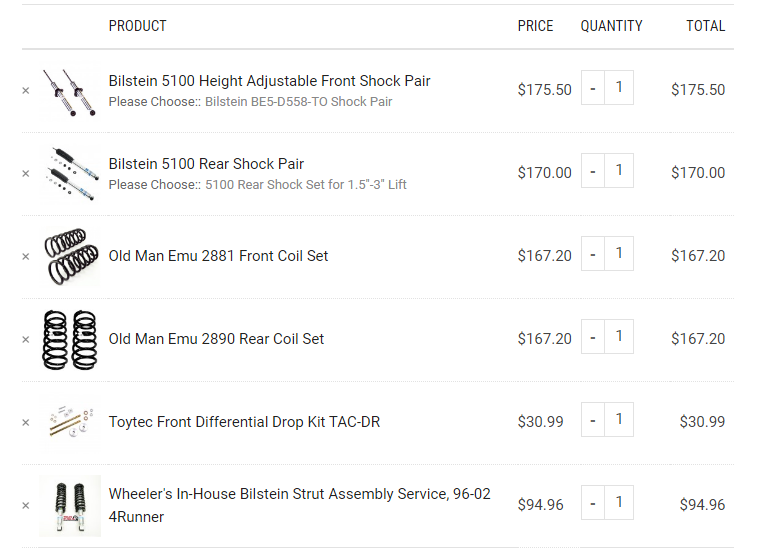The image size is (759, 560).
Task: Remove Bilstein 5100 Rear Shock Pair item
Action: coord(26,173)
